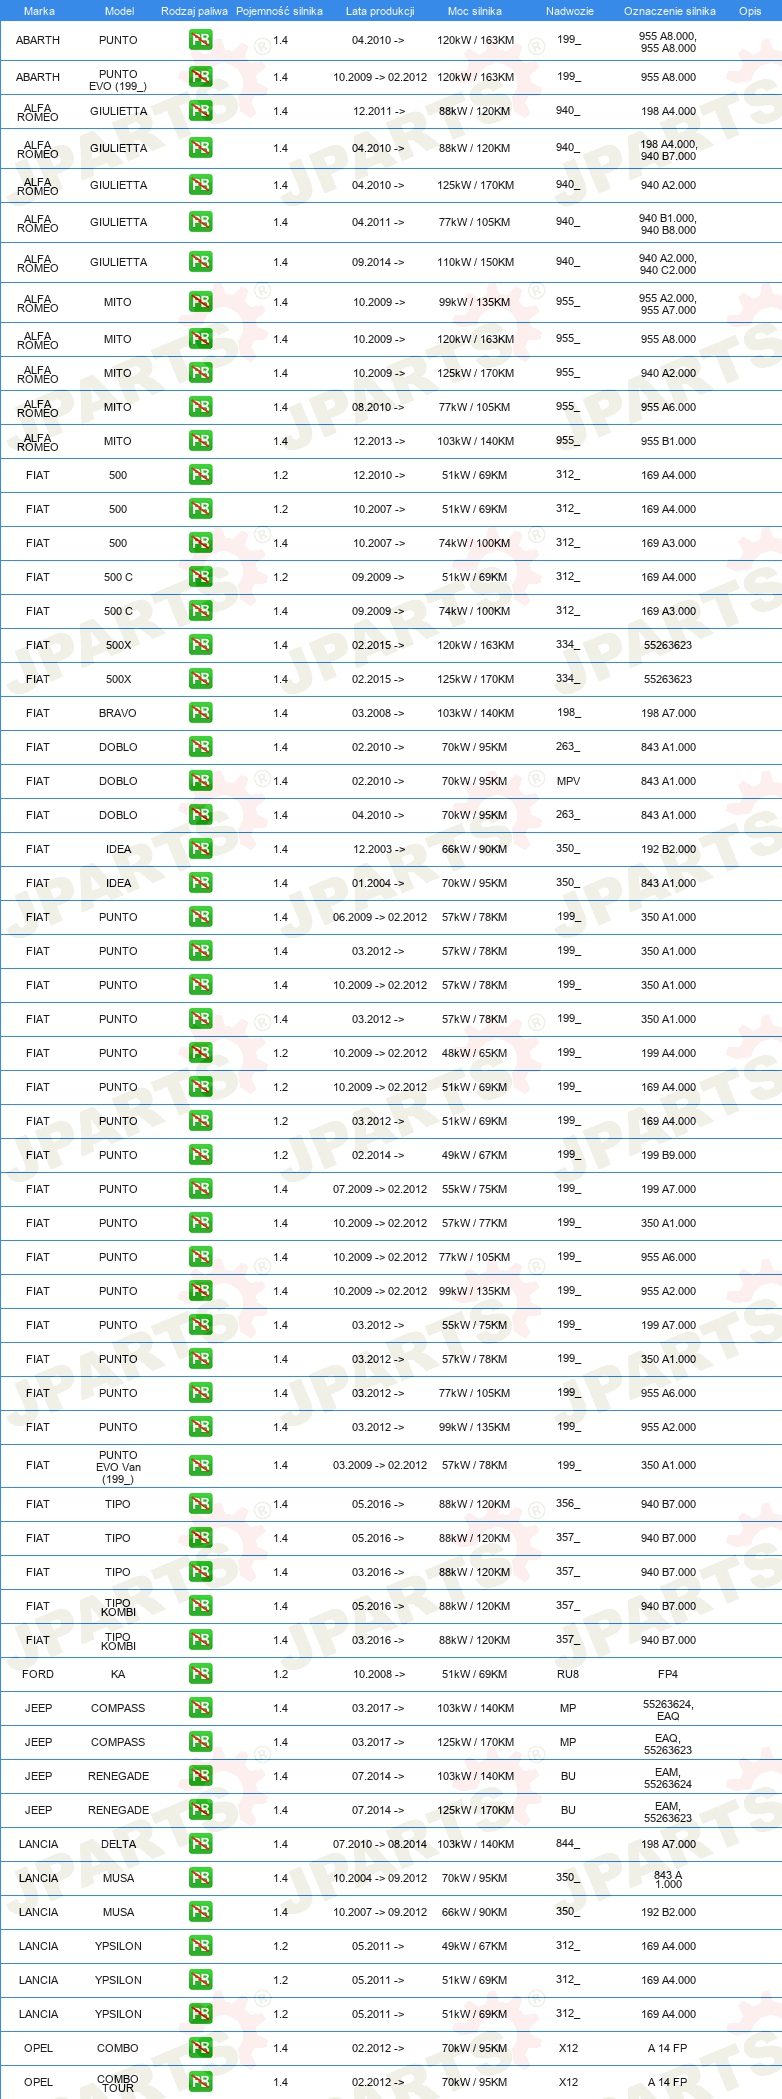Click the fuel icon in the Lancia Delta row

[200, 1844]
